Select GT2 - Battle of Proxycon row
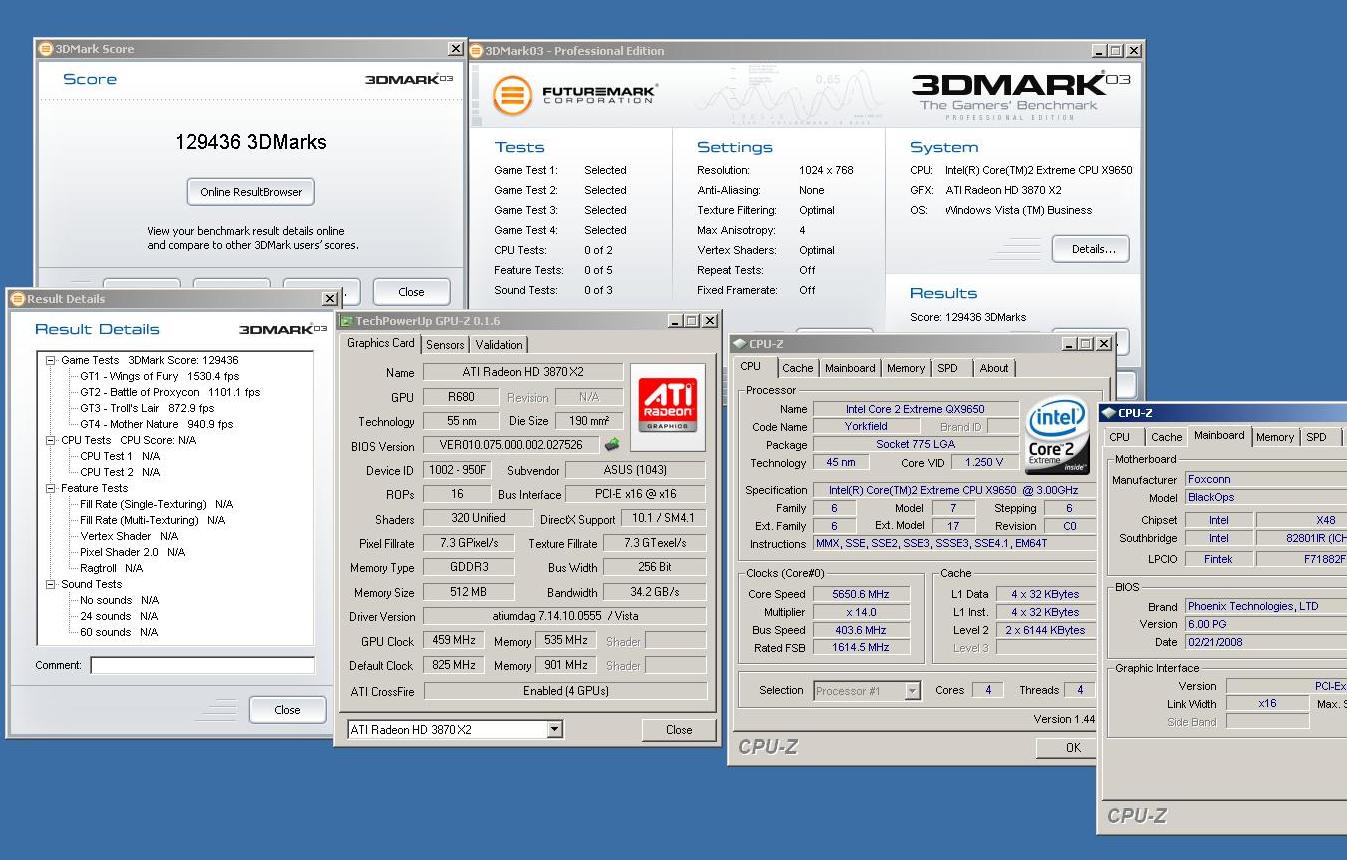This screenshot has width=1347, height=860. coord(170,392)
